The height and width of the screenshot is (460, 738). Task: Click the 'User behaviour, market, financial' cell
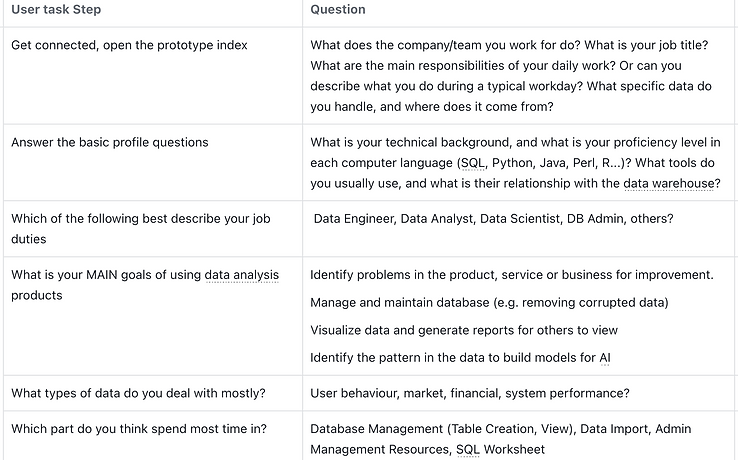coord(520,393)
